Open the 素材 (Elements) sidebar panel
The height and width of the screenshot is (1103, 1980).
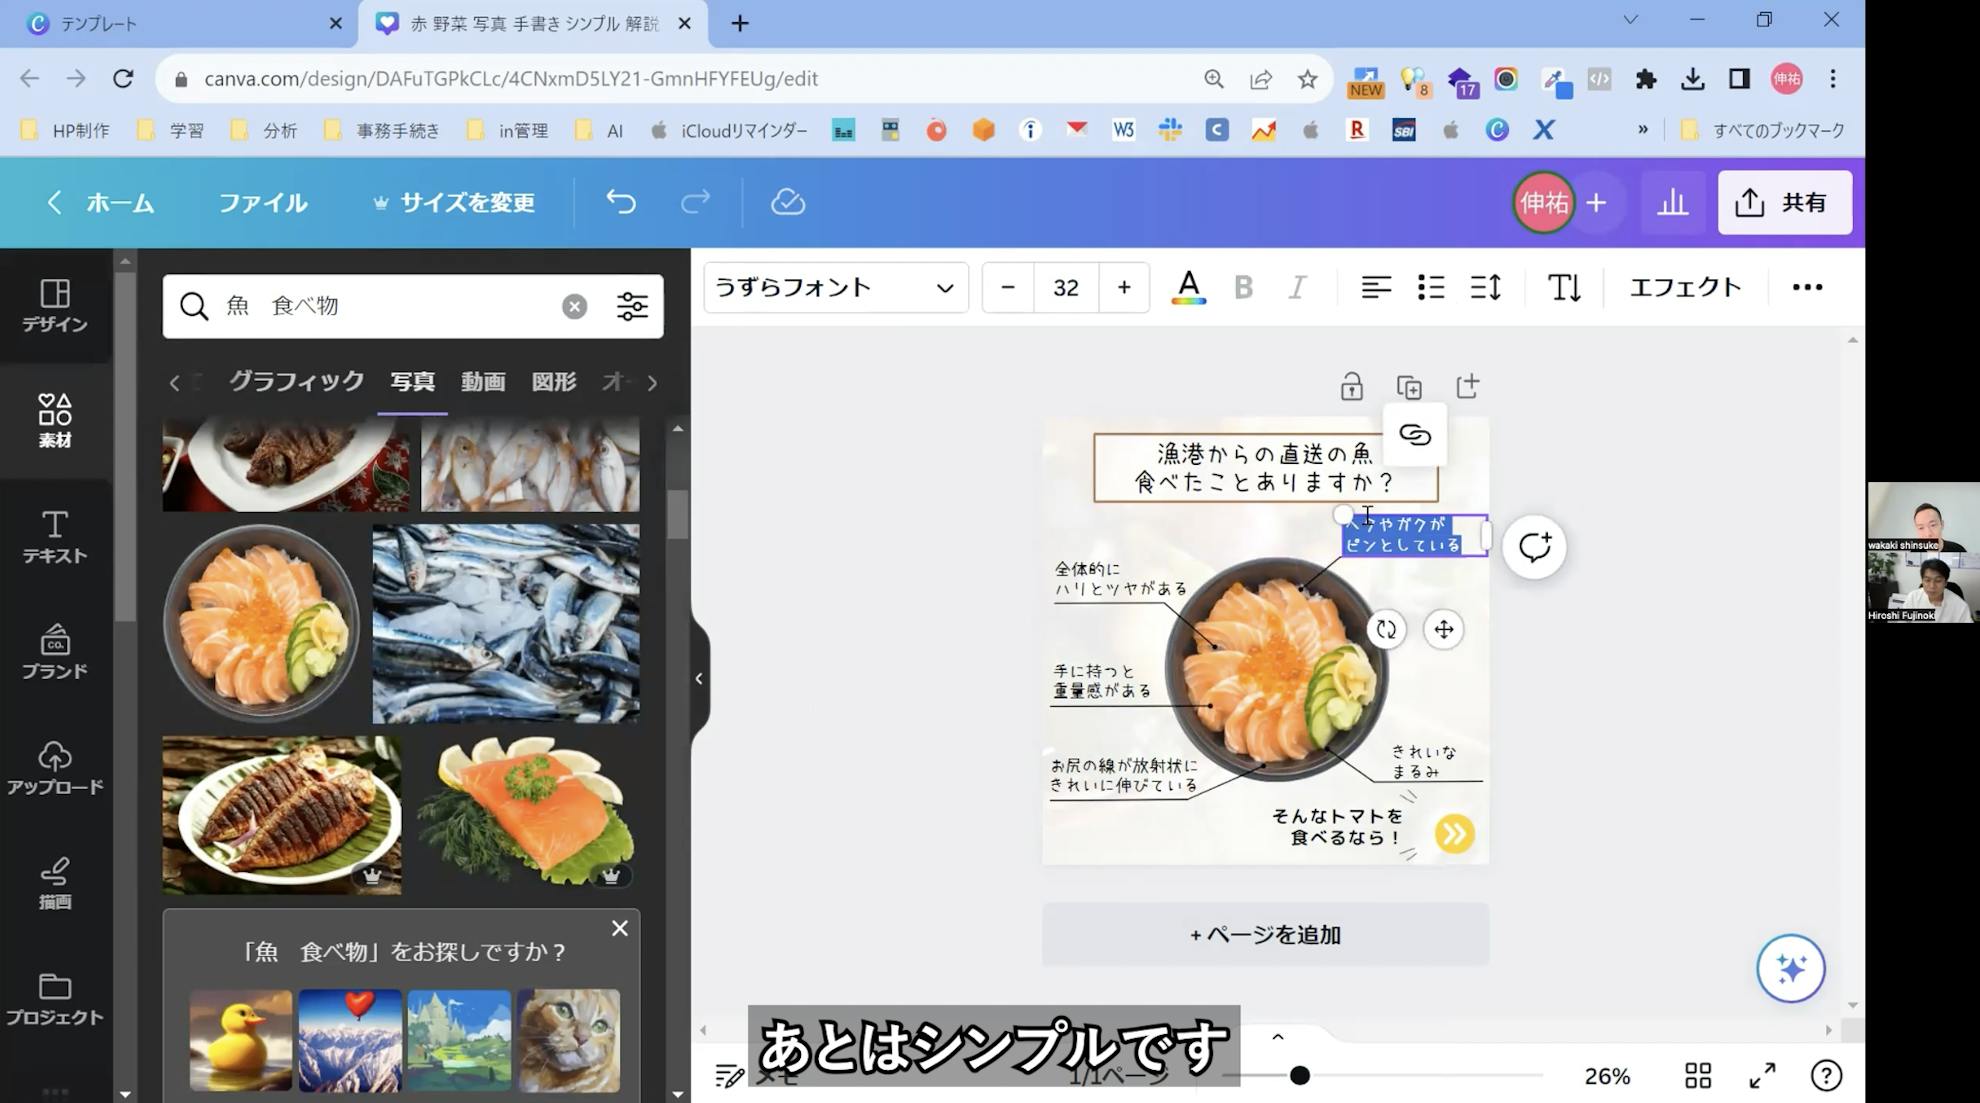55,421
